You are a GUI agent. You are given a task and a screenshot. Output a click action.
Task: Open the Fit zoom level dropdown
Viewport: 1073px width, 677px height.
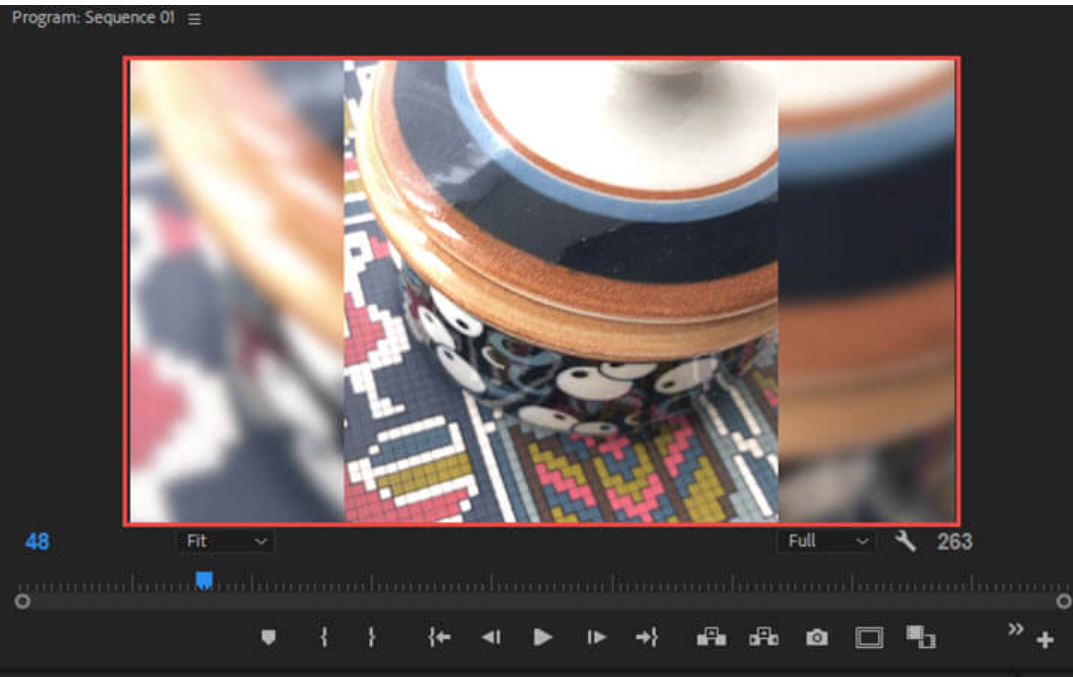[x=225, y=541]
